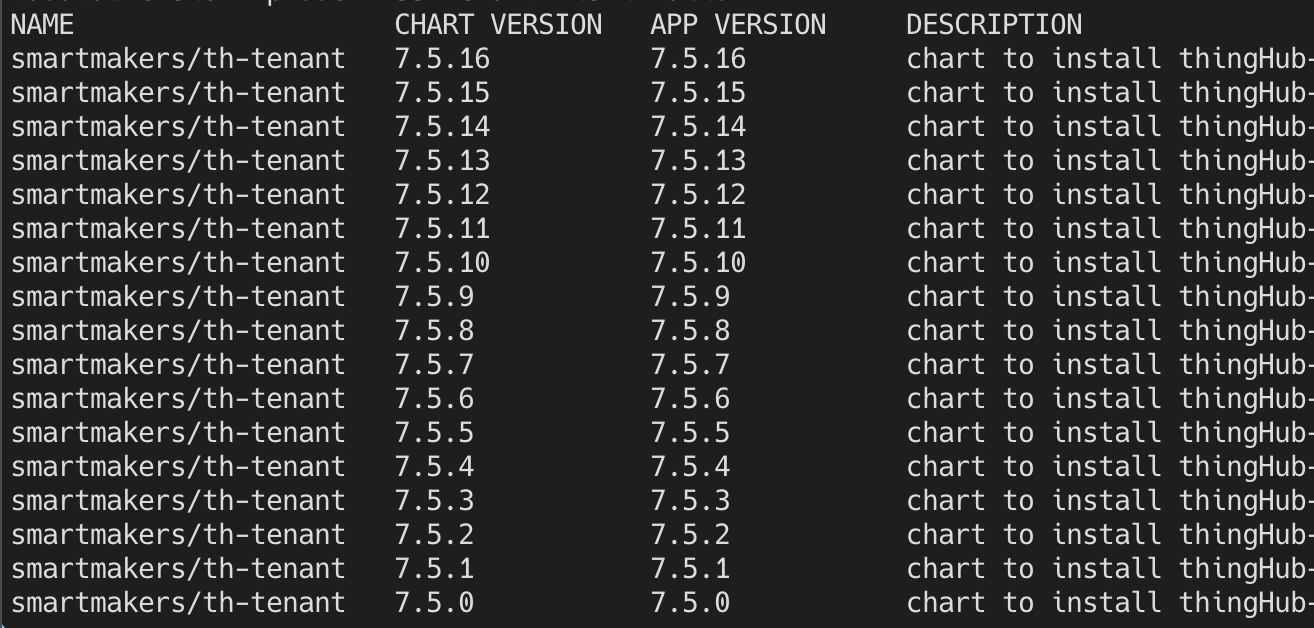Click app version 7.5.13 value
Viewport: 1314px width, 628px height.
tap(698, 161)
